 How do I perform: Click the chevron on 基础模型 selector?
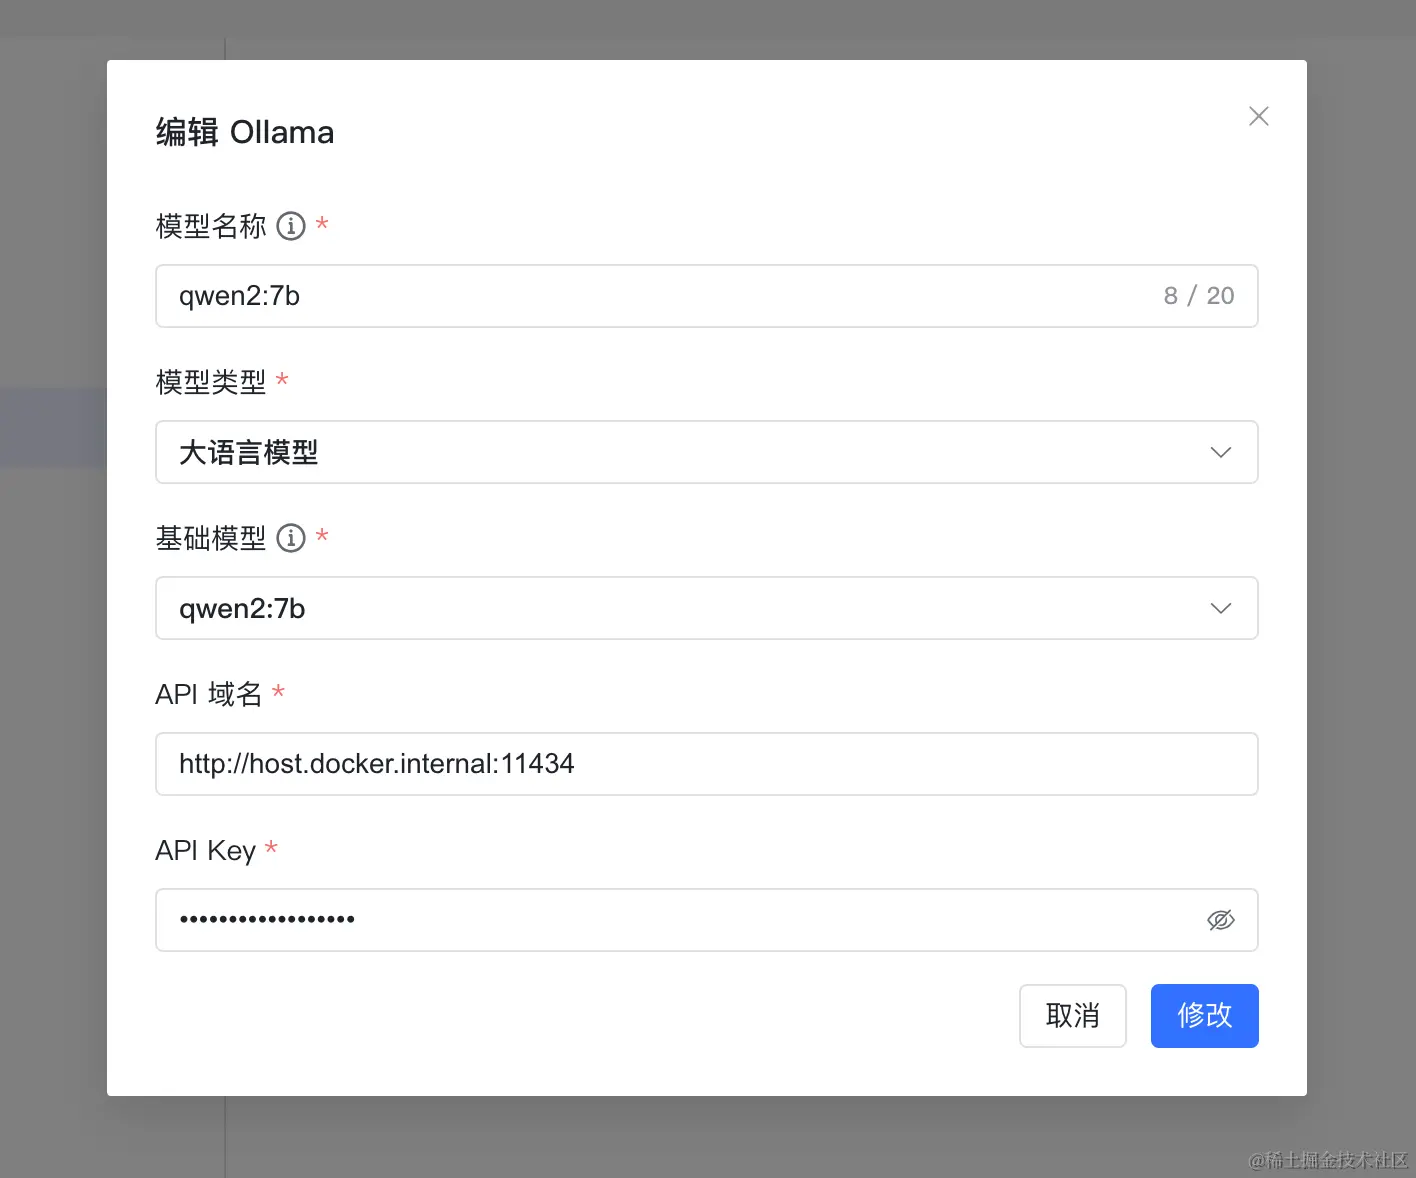(x=1221, y=608)
